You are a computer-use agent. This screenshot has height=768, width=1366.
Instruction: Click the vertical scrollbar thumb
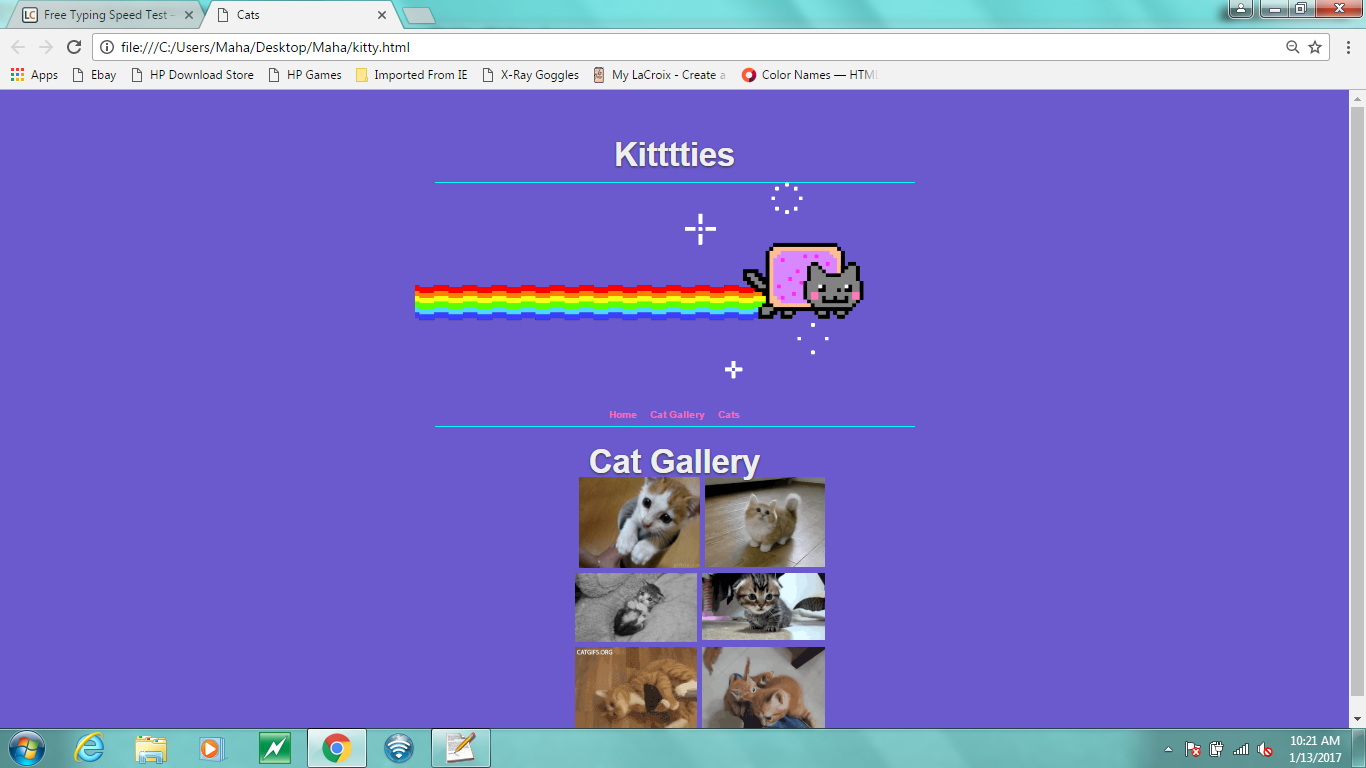[x=1357, y=400]
